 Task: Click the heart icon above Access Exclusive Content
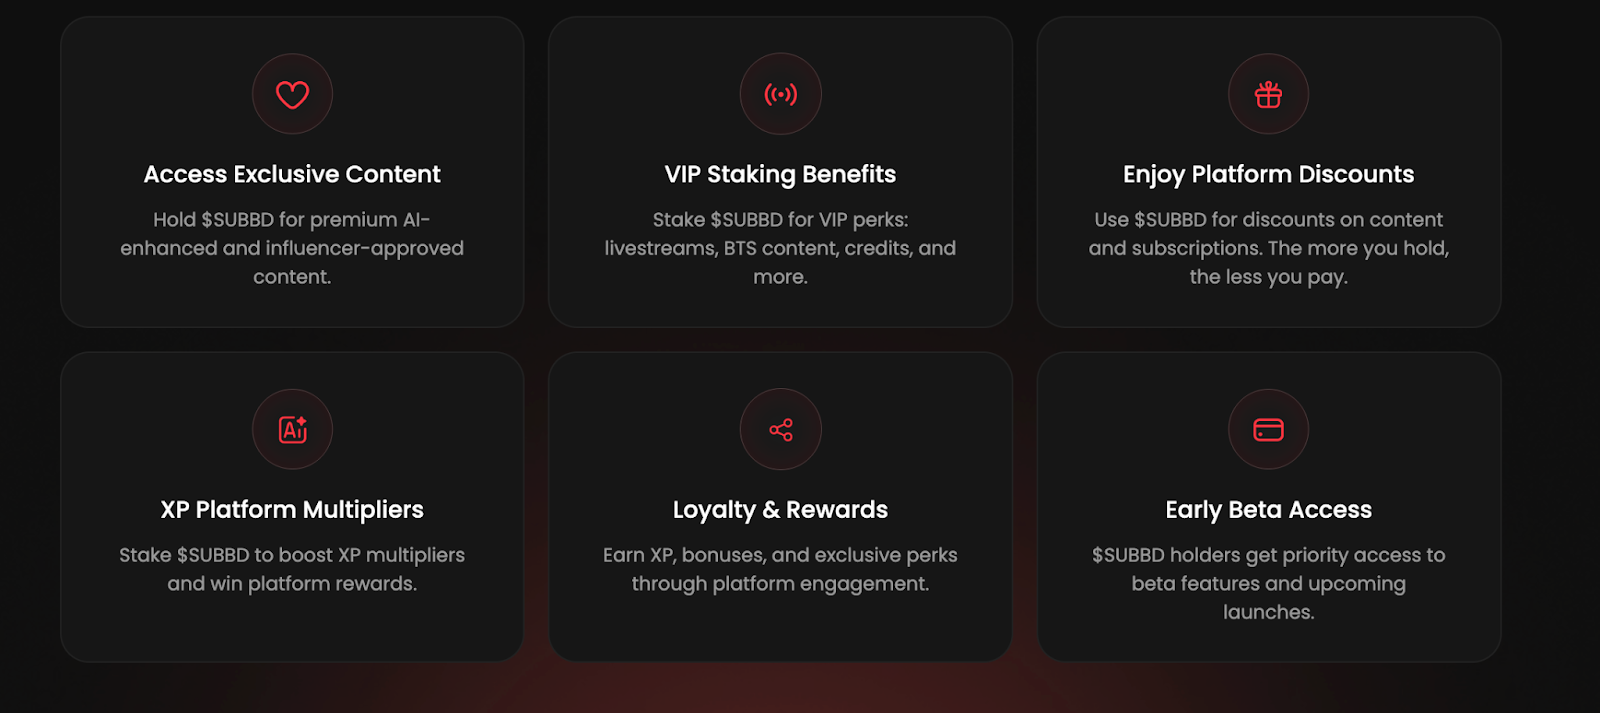(x=292, y=93)
